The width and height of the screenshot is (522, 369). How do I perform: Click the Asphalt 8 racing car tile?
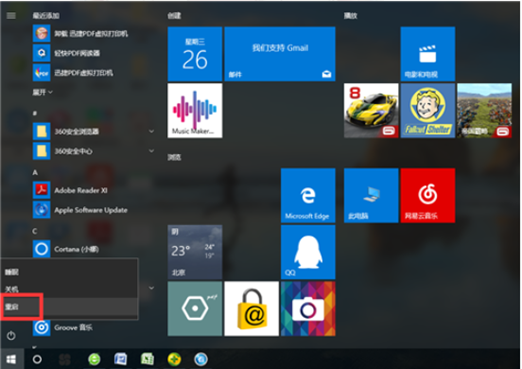tap(371, 110)
